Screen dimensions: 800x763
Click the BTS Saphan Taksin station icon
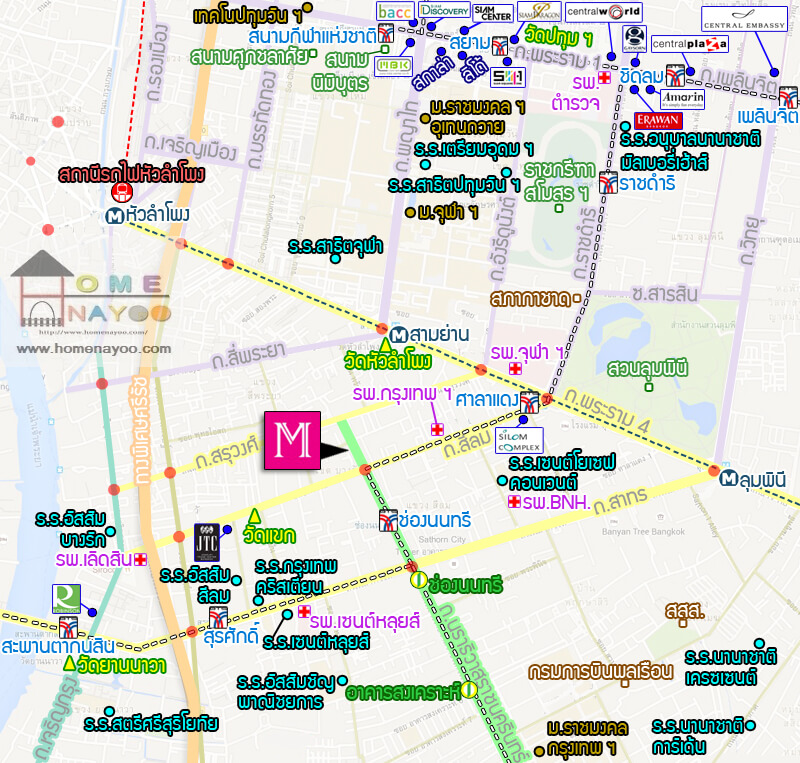pos(68,627)
